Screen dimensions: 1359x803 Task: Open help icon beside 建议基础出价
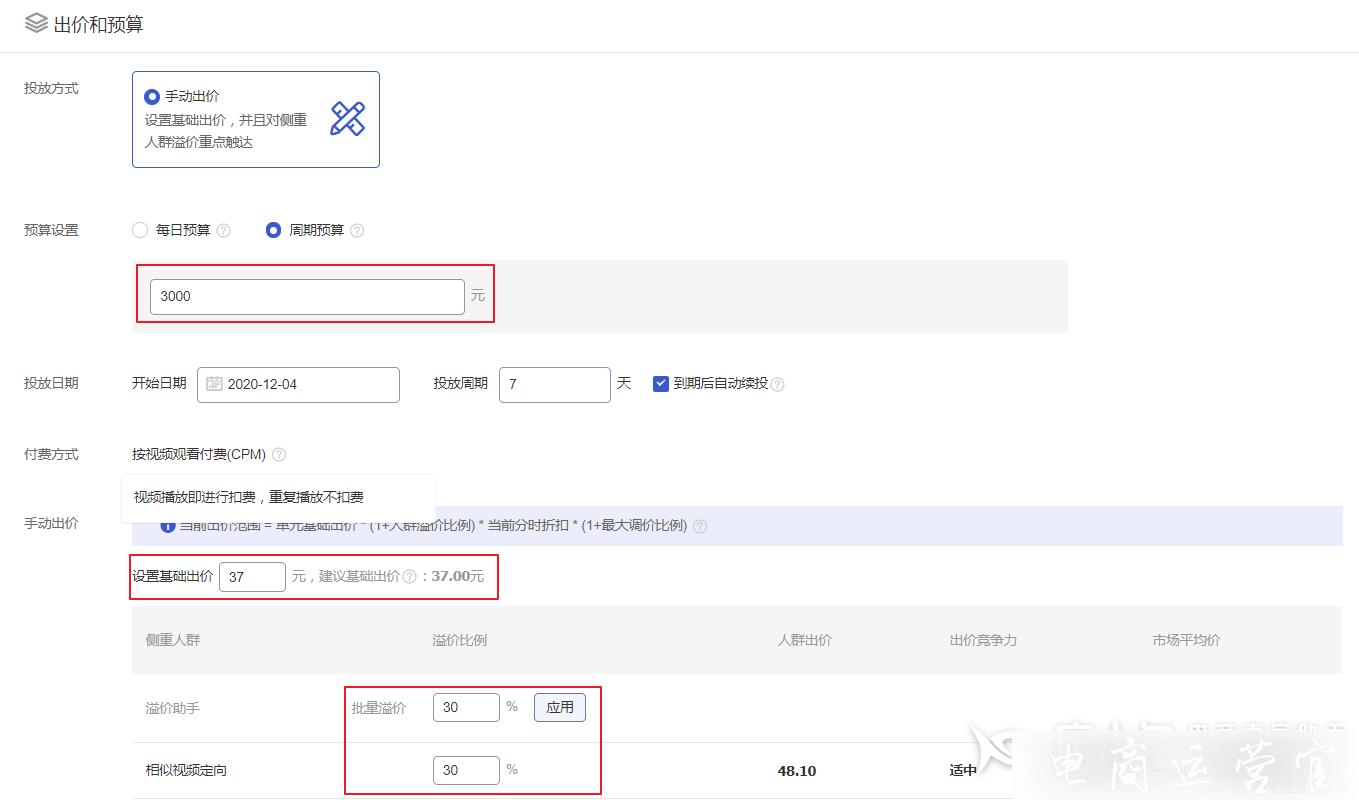click(x=409, y=577)
